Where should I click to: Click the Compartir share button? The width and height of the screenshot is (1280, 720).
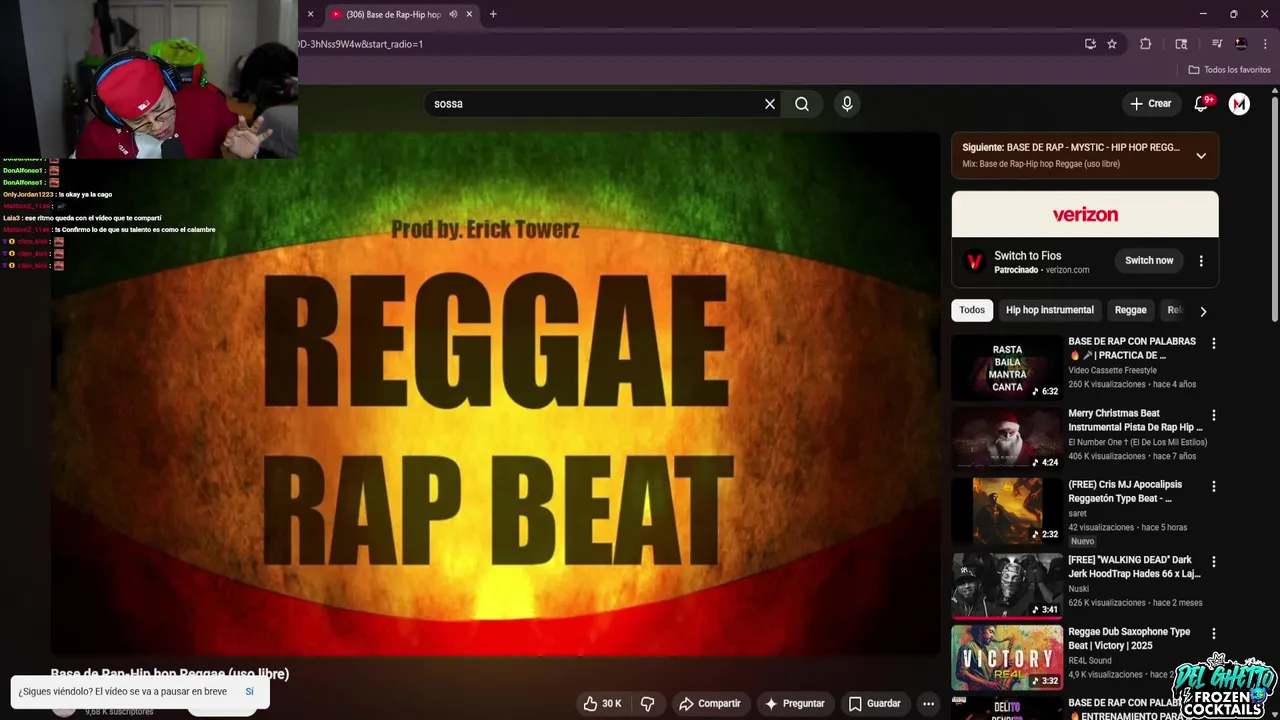710,704
